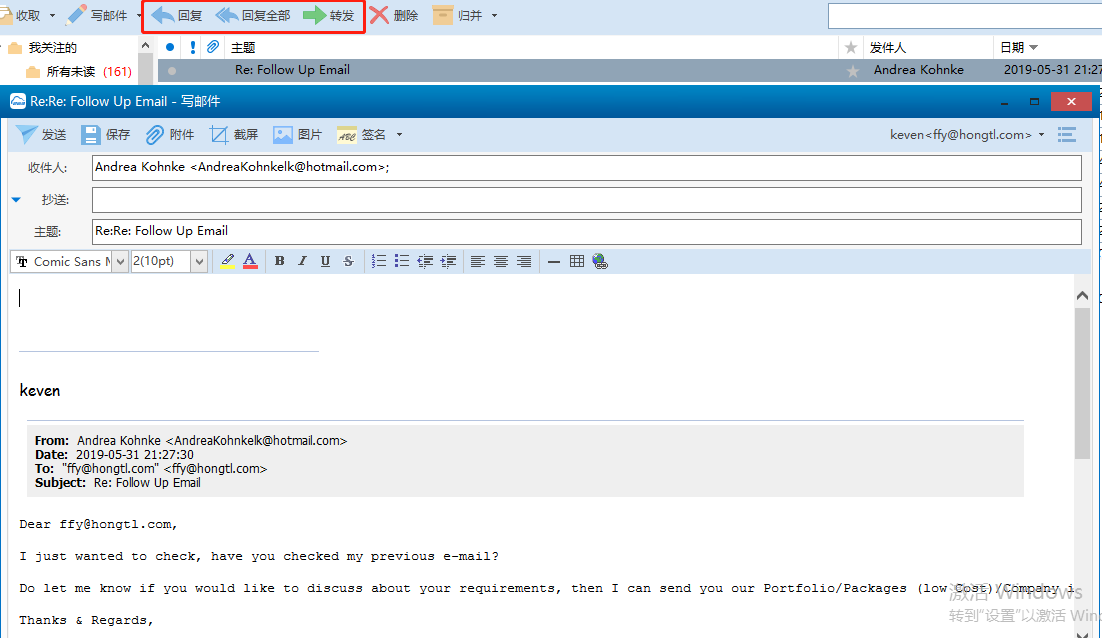The width and height of the screenshot is (1102, 638).
Task: Insert a picture via 图片
Action: pos(298,135)
